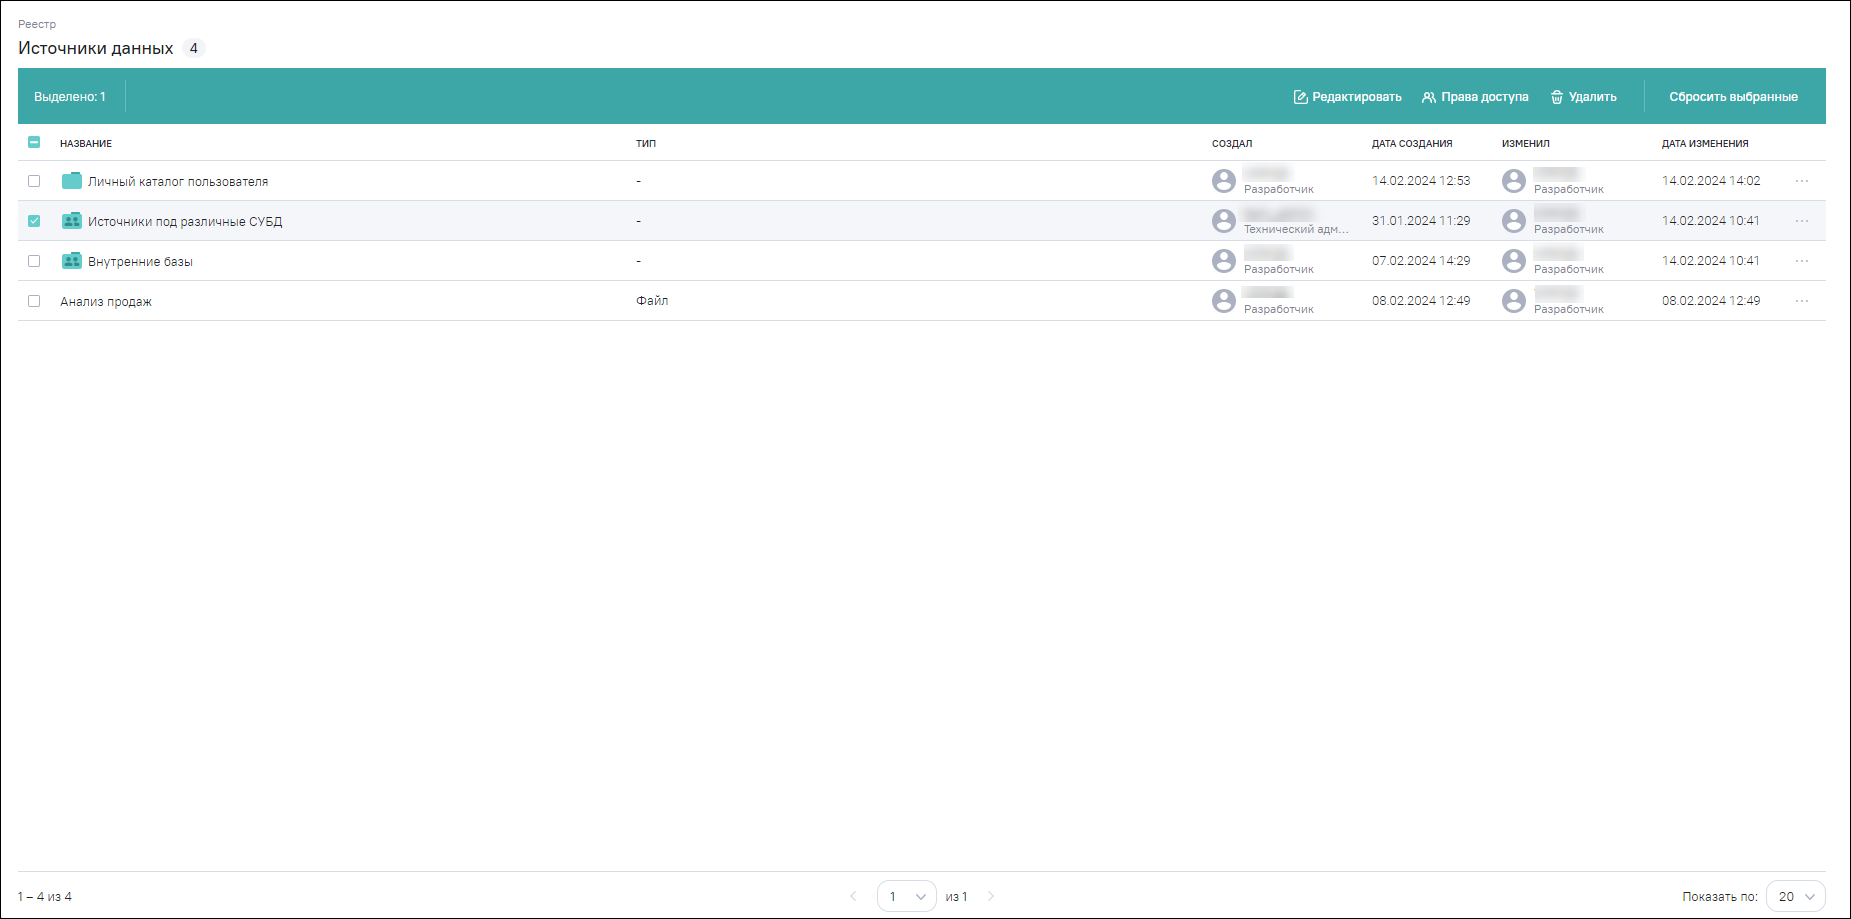
Task: Click creator avatar in Анализ продаж row
Action: coord(1224,301)
